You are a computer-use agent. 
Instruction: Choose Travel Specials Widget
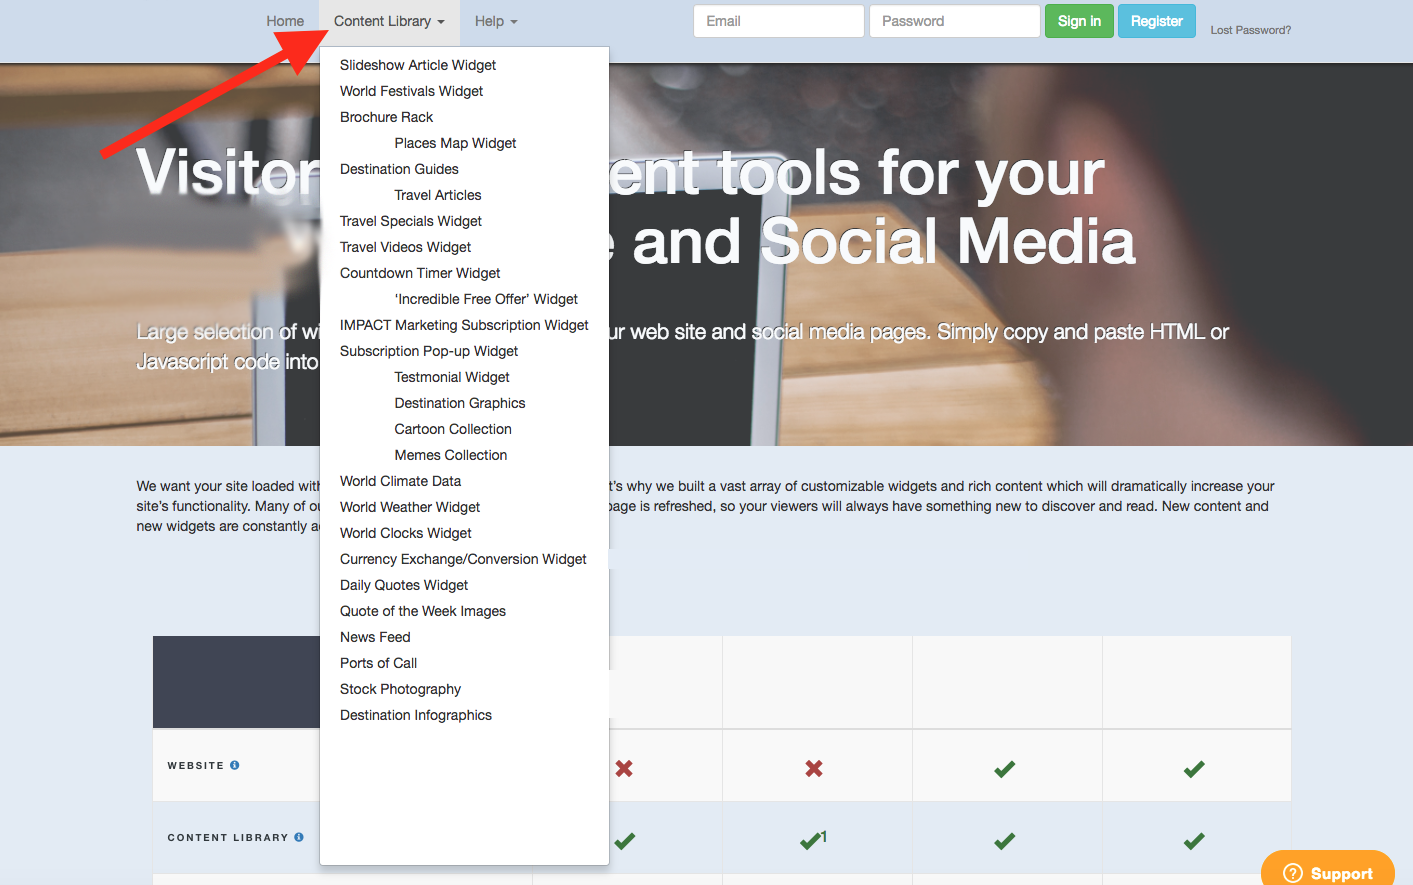click(411, 221)
